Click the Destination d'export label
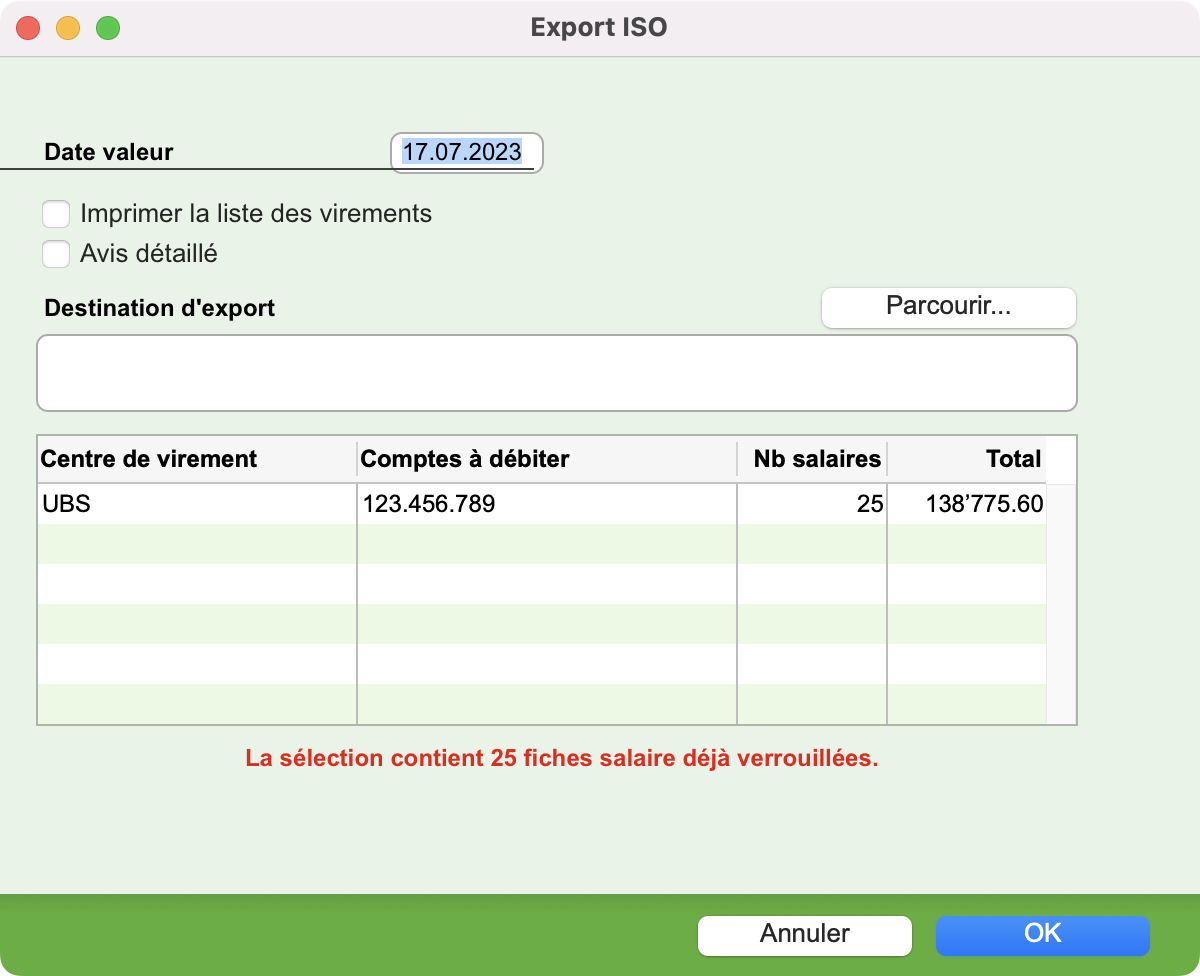The image size is (1200, 976). pyautogui.click(x=160, y=308)
